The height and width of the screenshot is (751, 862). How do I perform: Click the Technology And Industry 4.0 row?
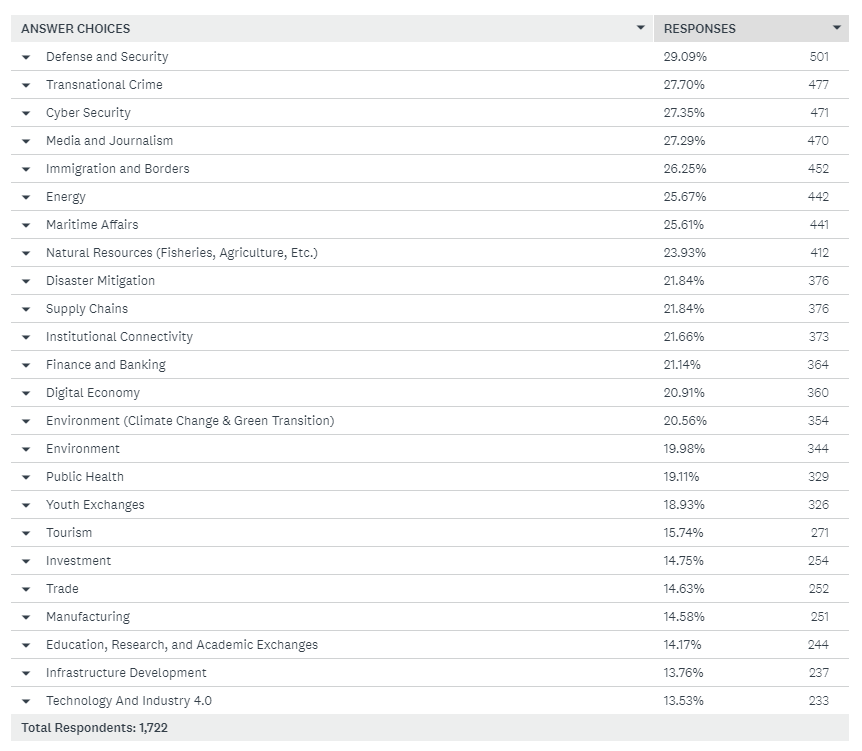click(x=129, y=701)
